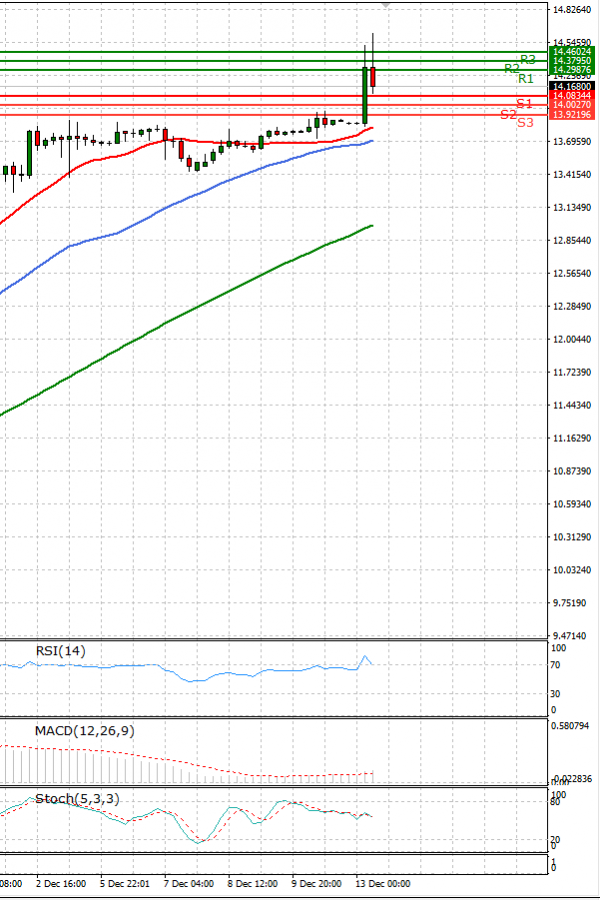Click the 13.13490 price axis value
Viewport: 600px width, 900px height.
[x=572, y=207]
